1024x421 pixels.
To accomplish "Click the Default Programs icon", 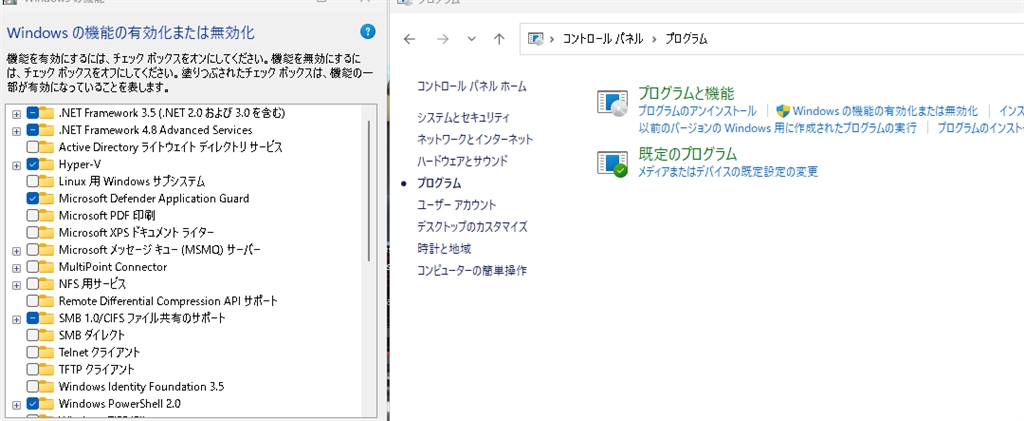I will coord(613,163).
